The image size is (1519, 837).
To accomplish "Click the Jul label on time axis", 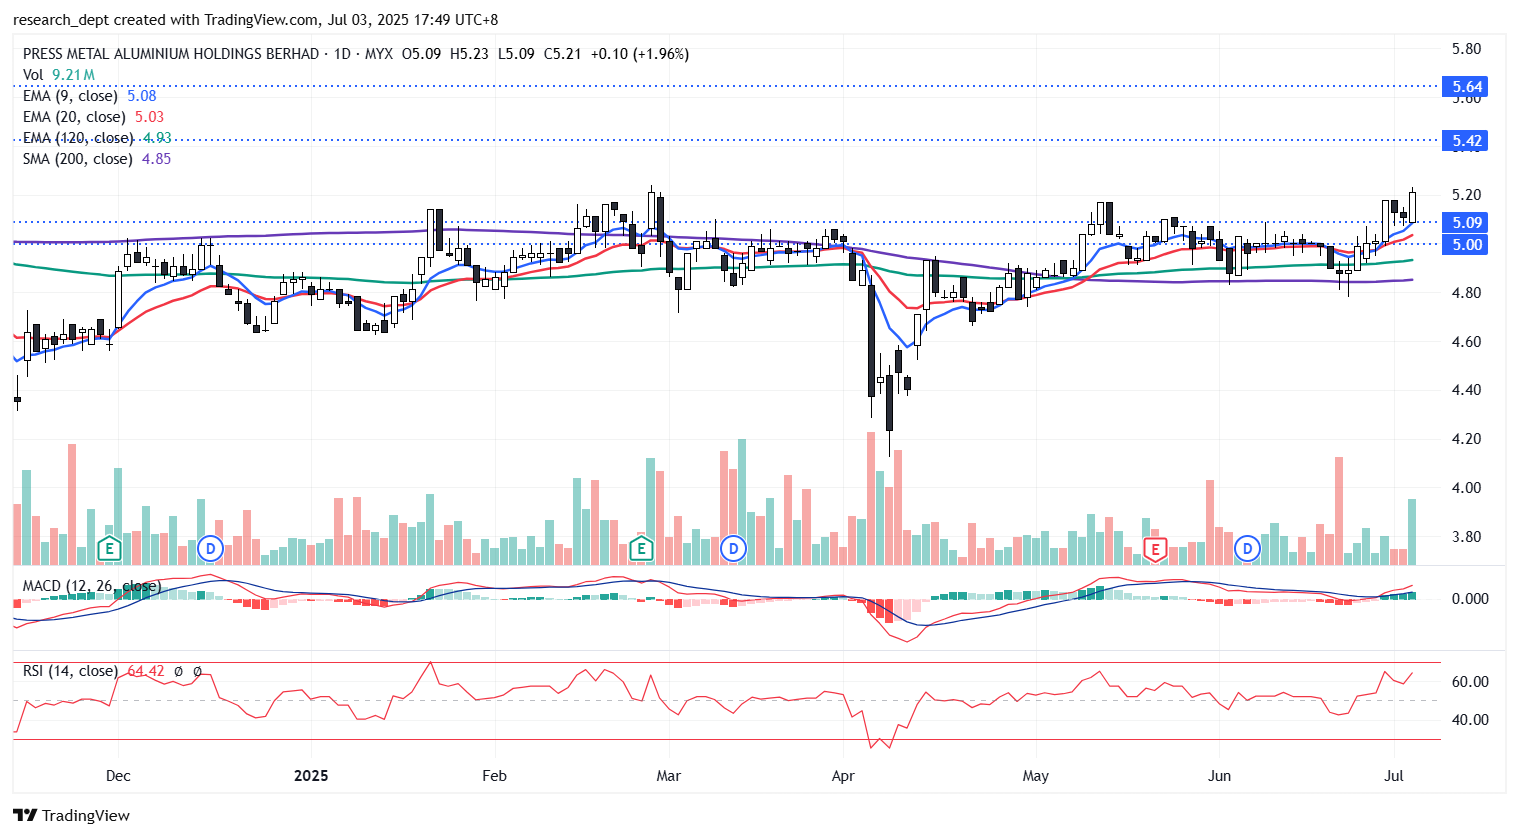I will coord(1394,776).
